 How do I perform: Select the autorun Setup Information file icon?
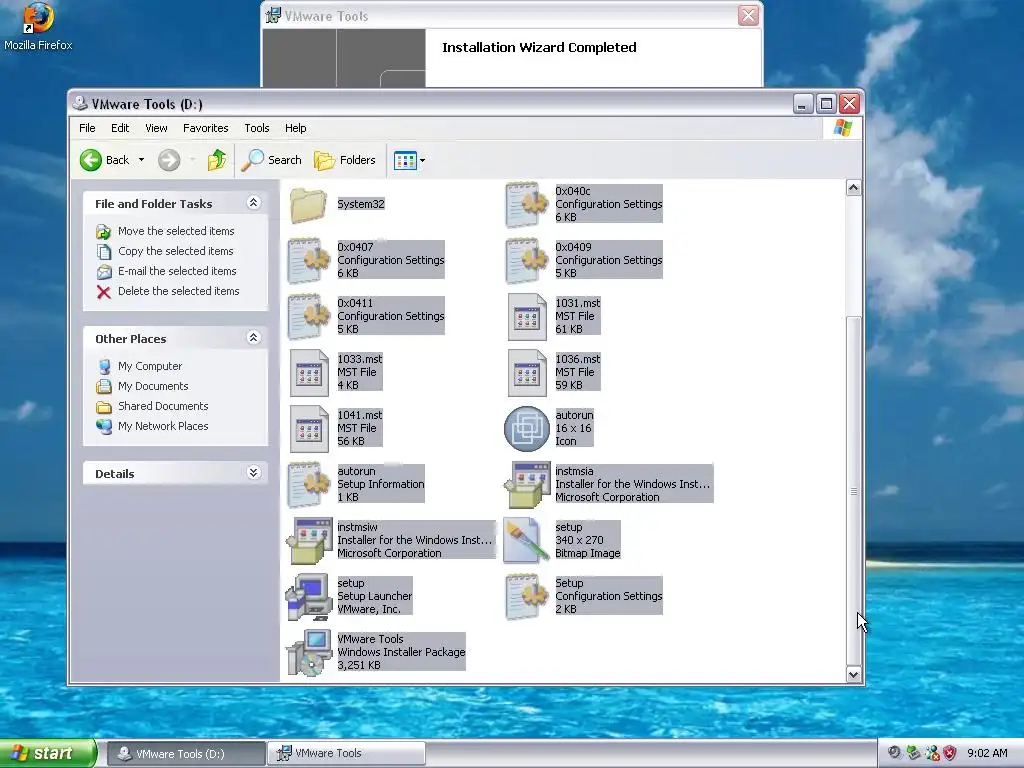click(x=308, y=485)
